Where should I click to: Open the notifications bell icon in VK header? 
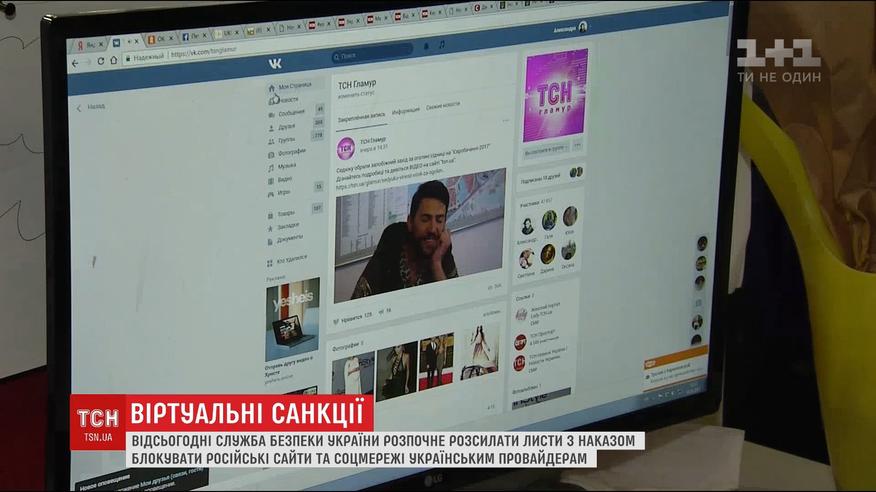[426, 46]
